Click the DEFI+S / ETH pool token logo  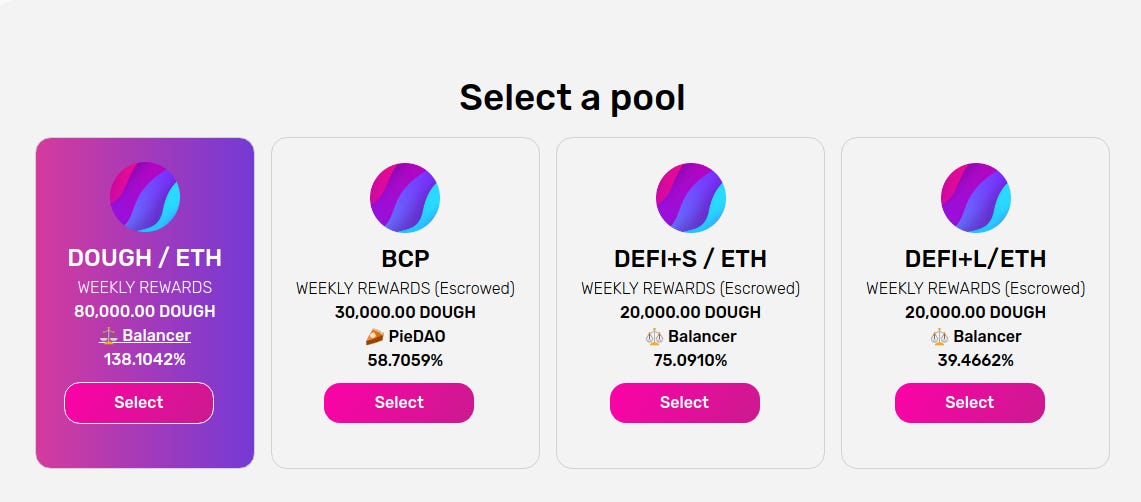tap(691, 198)
